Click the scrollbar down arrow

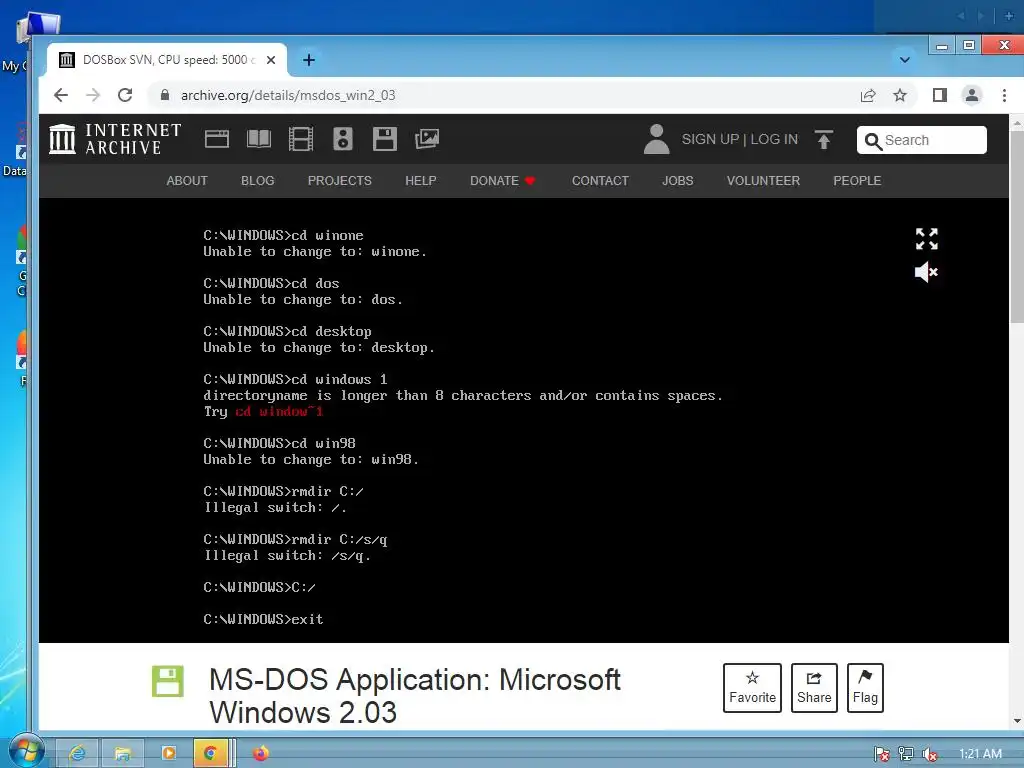(1017, 722)
